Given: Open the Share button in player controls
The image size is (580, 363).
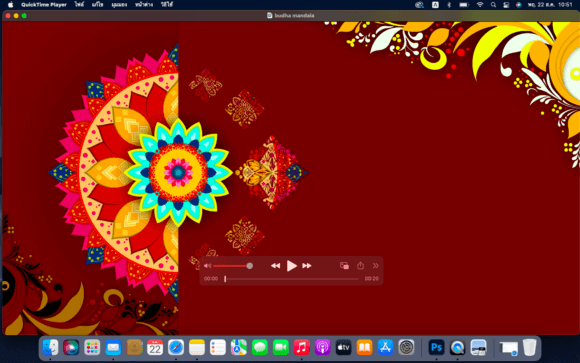Looking at the screenshot, I should pyautogui.click(x=360, y=265).
